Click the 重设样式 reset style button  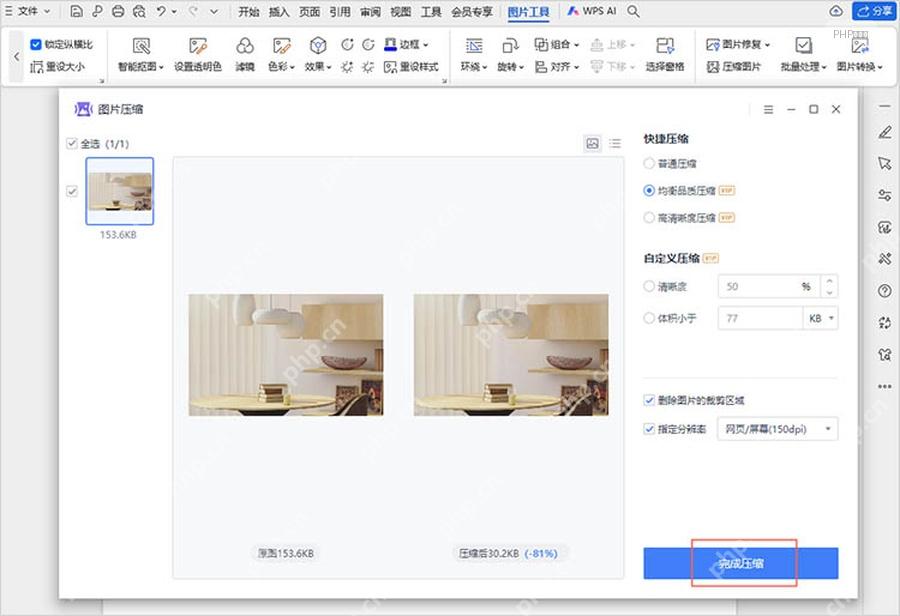pyautogui.click(x=412, y=67)
